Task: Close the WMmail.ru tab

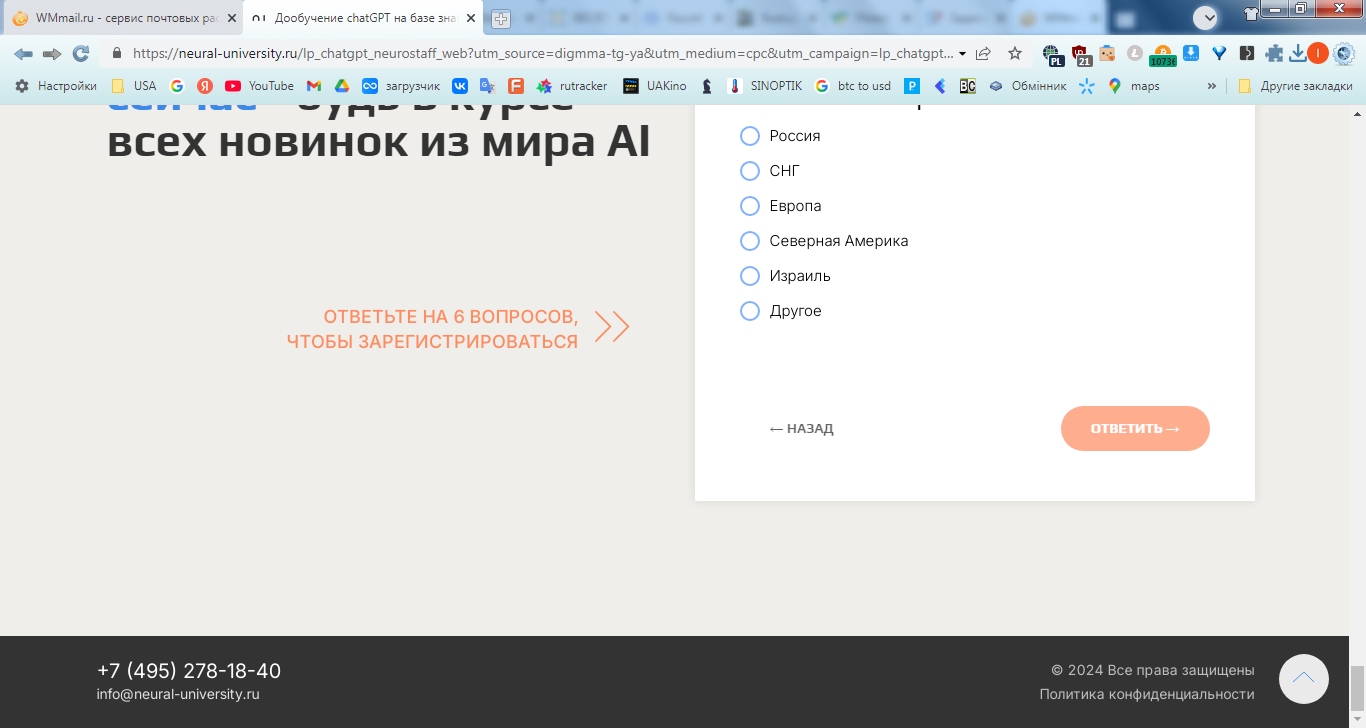Action: [232, 18]
